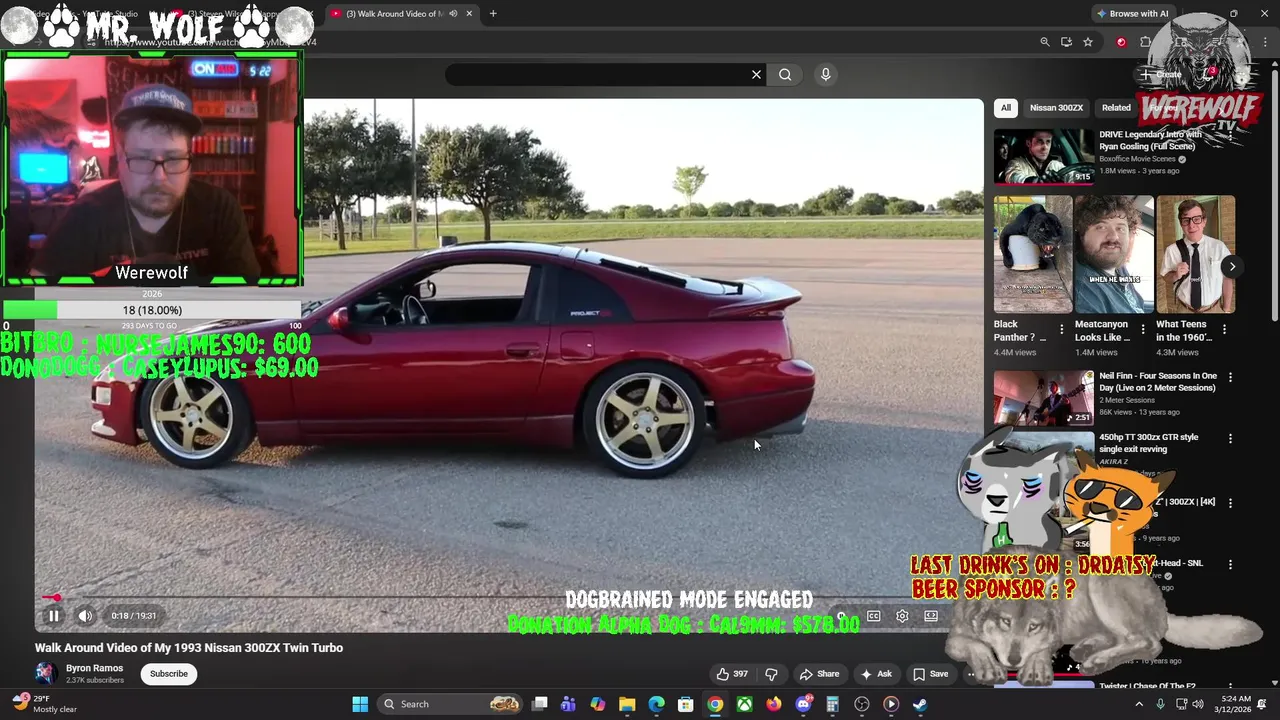Screen dimensions: 1280x720
Task: Open Chrome extensions puzzle icon
Action: tap(1145, 42)
